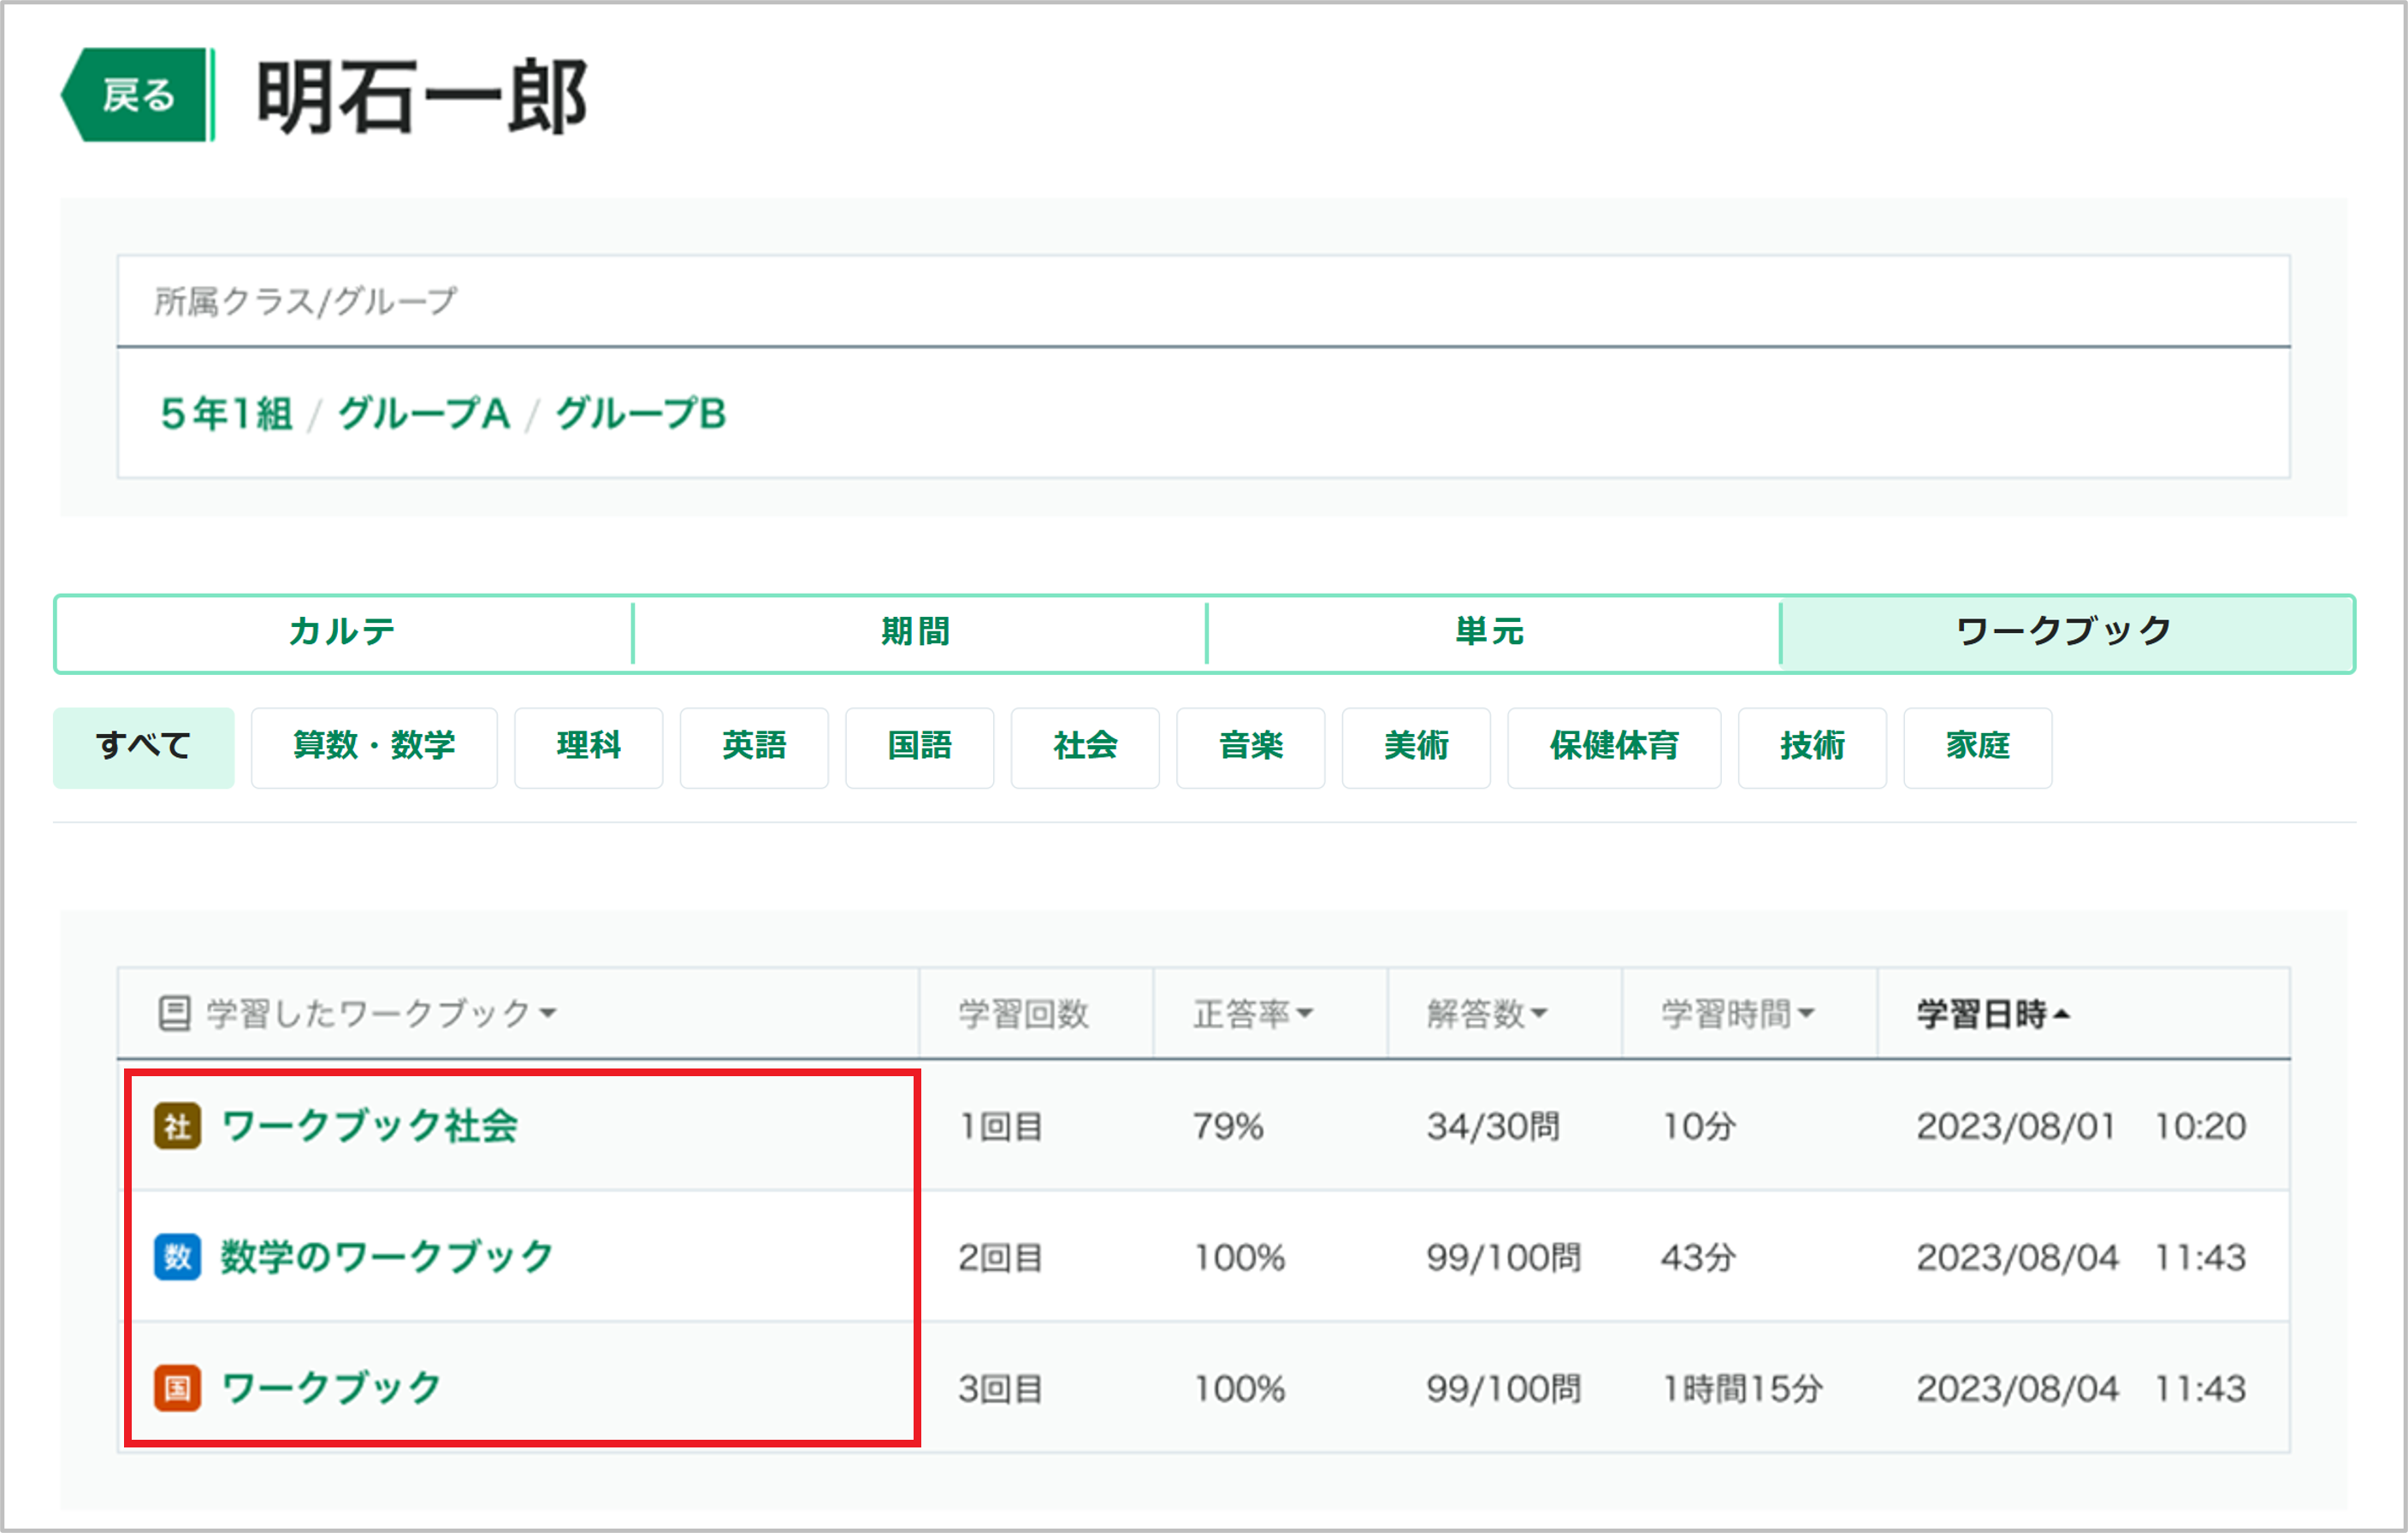Click the 34/30問 answer count
The image size is (2408, 1533).
pos(1493,1127)
